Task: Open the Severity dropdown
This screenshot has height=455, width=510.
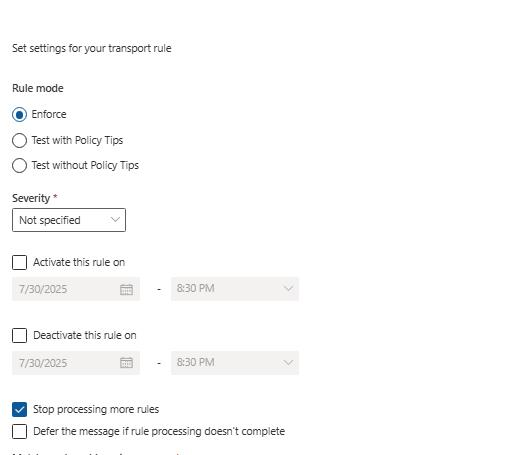Action: pyautogui.click(x=69, y=220)
